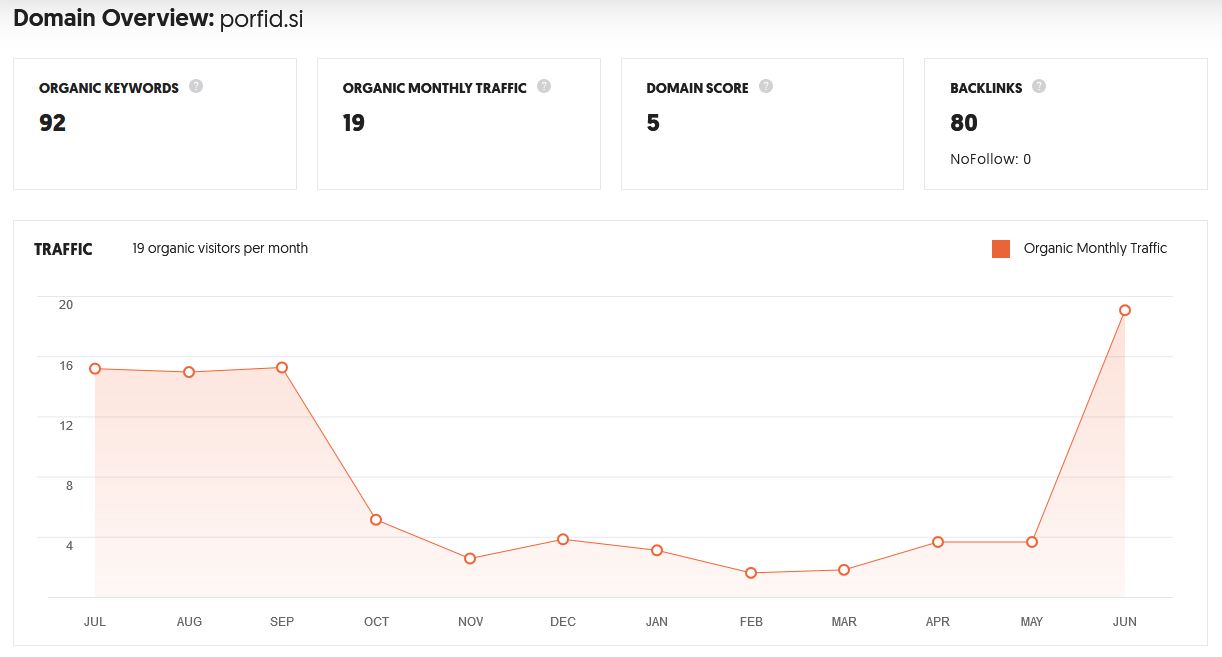1222x657 pixels.
Task: Click the MAY traffic data point
Action: [x=1031, y=542]
